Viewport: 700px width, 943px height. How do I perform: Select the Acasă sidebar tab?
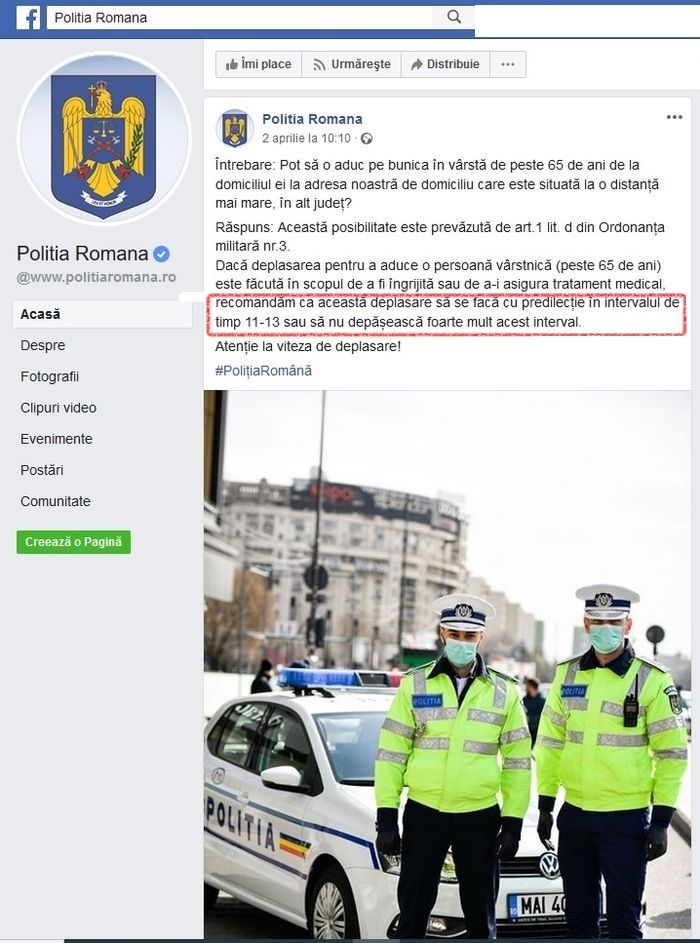tap(102, 314)
